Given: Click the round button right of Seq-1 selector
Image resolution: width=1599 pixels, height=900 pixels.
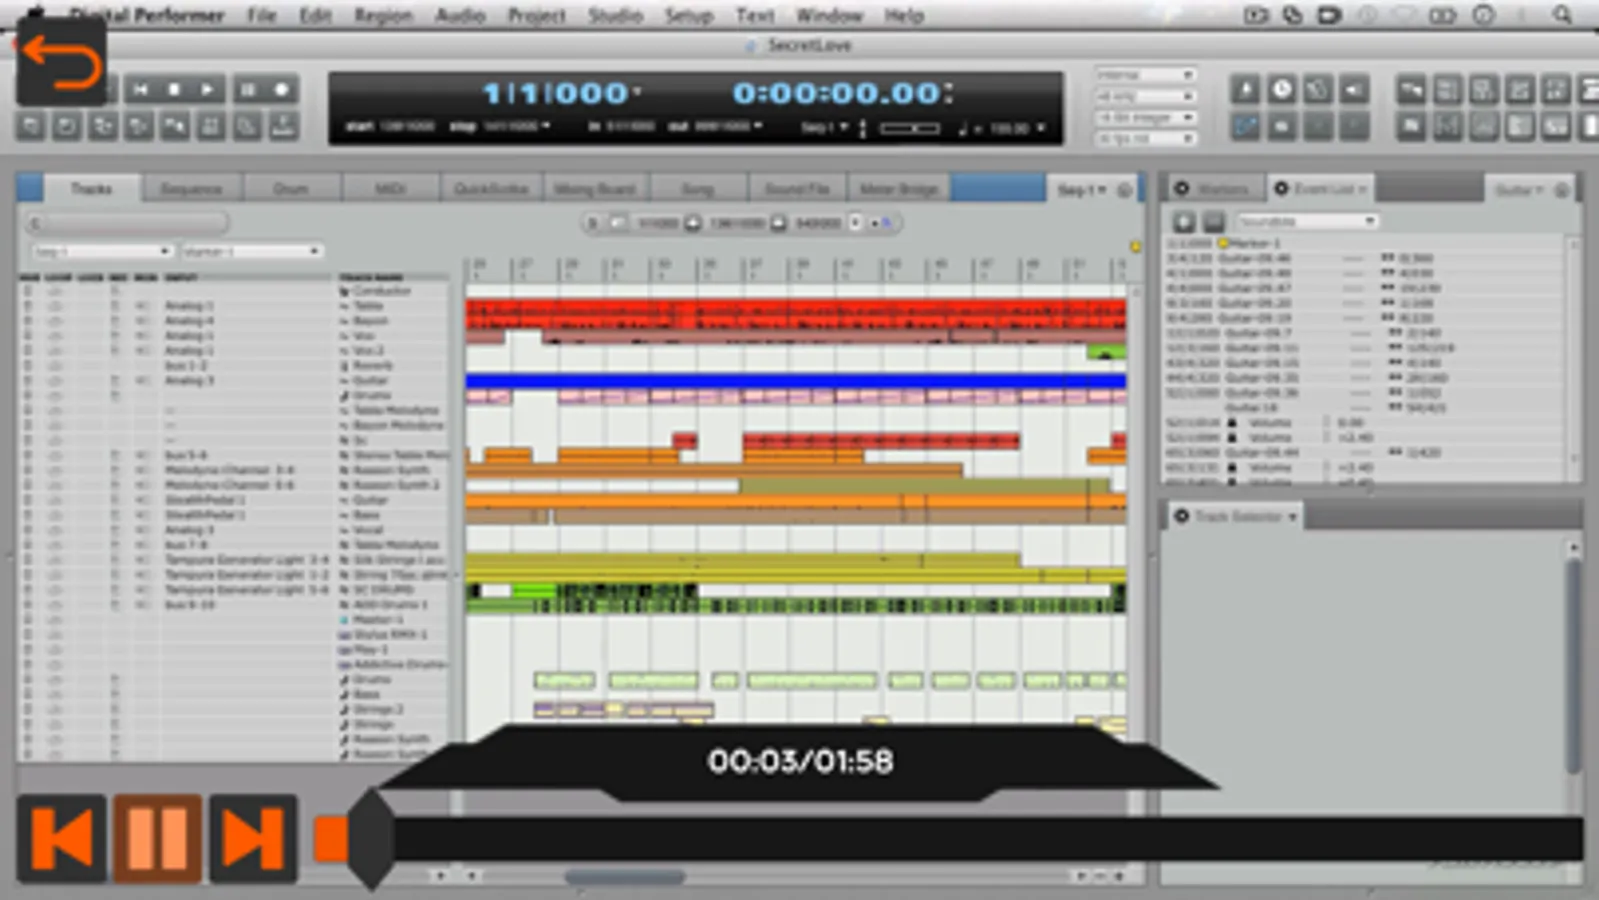Looking at the screenshot, I should 1125,189.
